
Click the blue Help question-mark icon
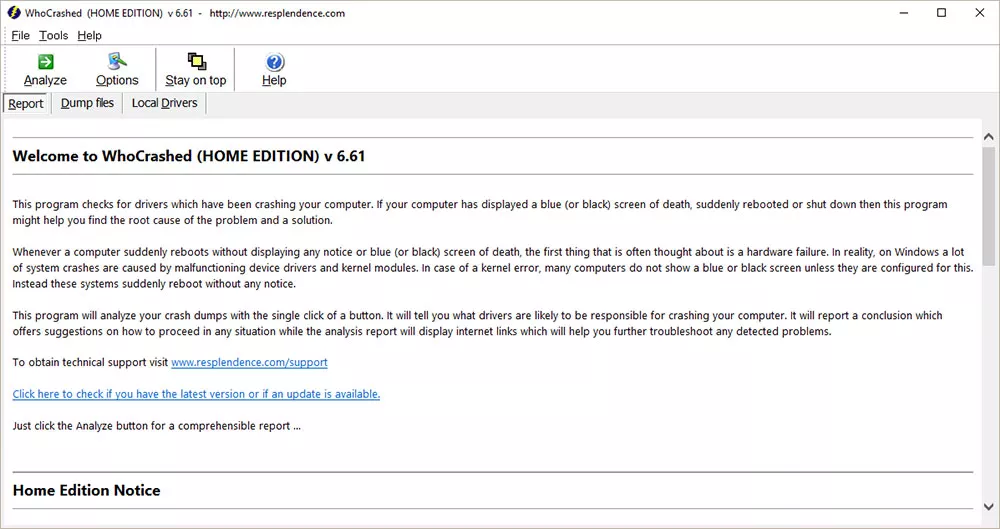[274, 62]
